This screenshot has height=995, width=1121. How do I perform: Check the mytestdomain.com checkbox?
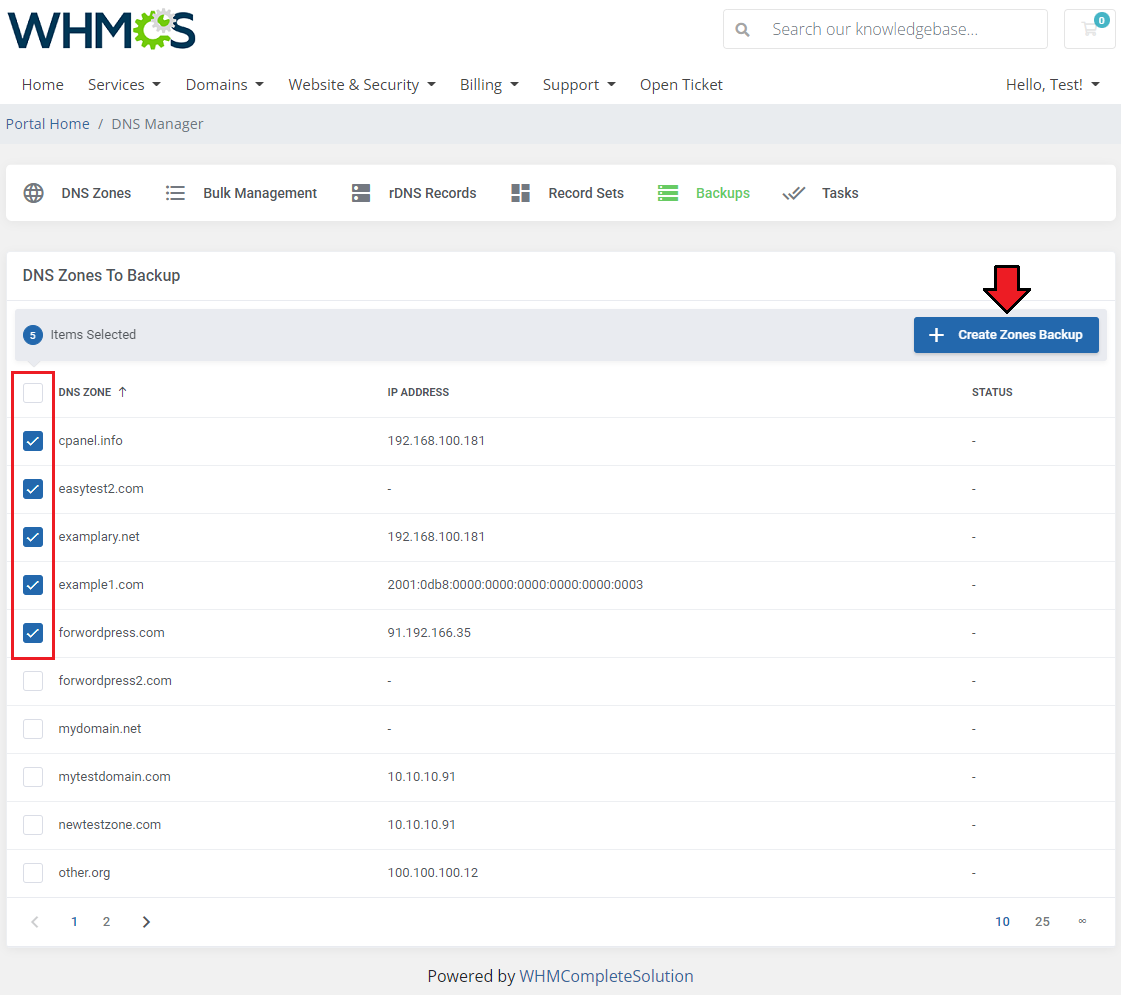pyautogui.click(x=33, y=776)
